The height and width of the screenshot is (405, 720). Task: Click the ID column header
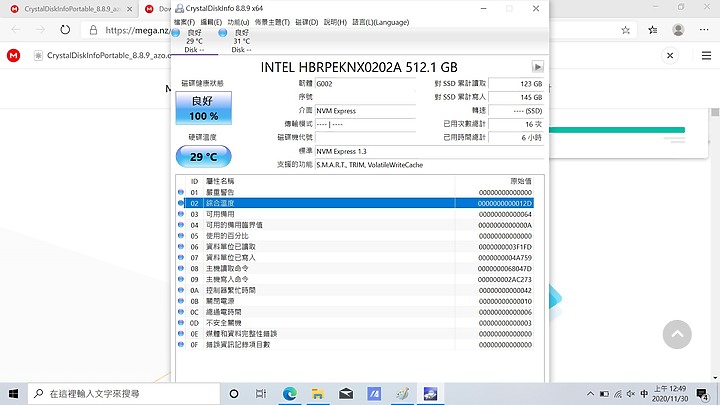[x=194, y=181]
